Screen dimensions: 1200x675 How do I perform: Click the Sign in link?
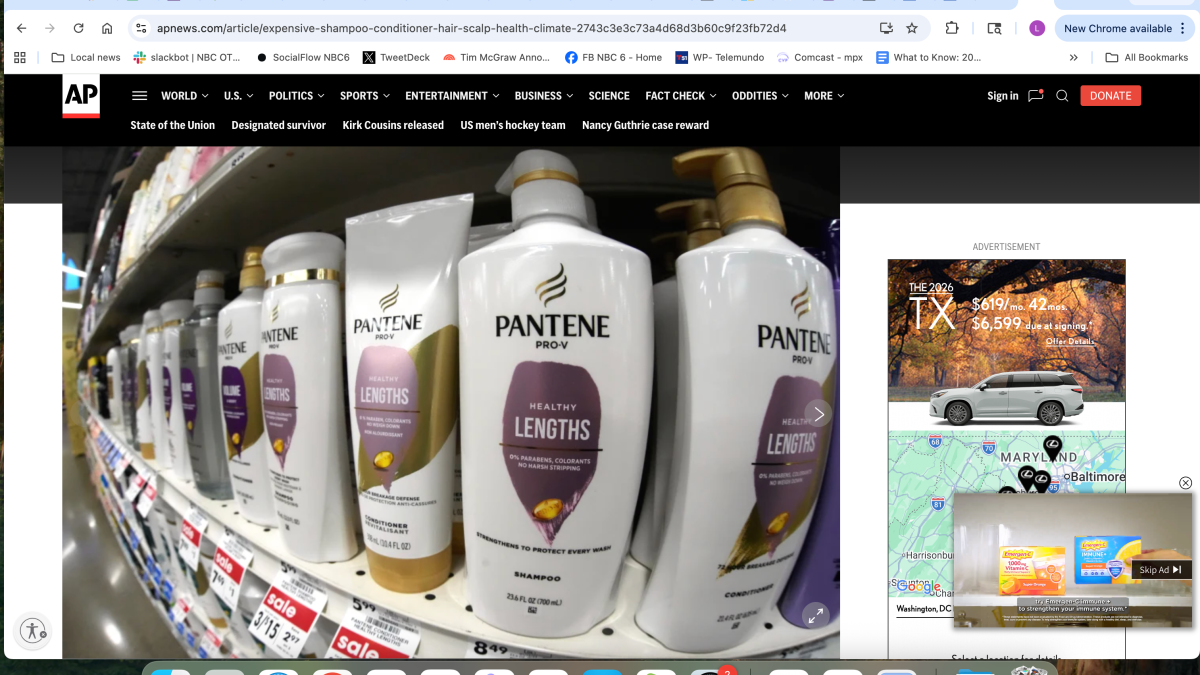pos(1003,95)
